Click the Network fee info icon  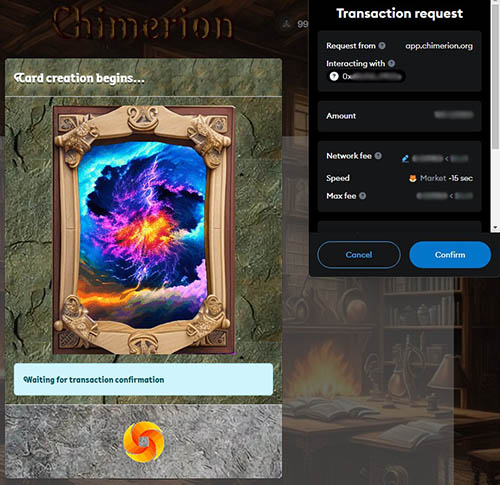tap(378, 155)
